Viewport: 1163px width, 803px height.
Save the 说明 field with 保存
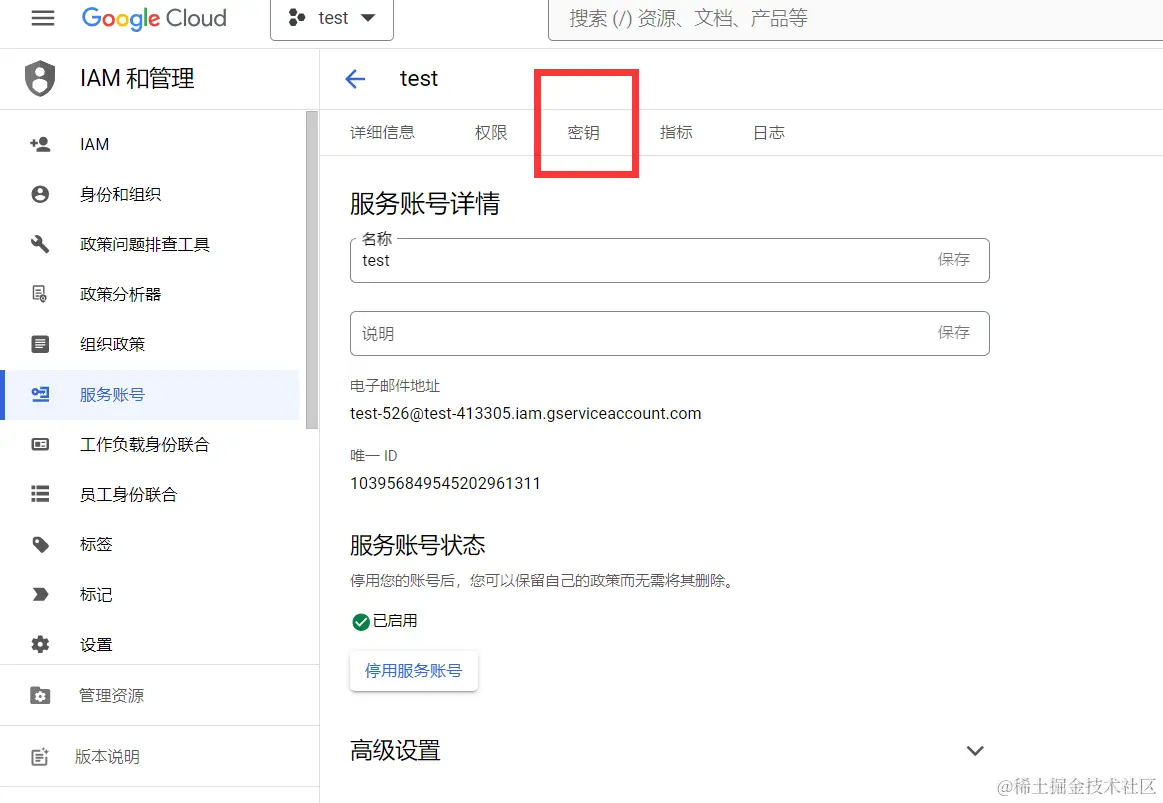[x=954, y=332]
